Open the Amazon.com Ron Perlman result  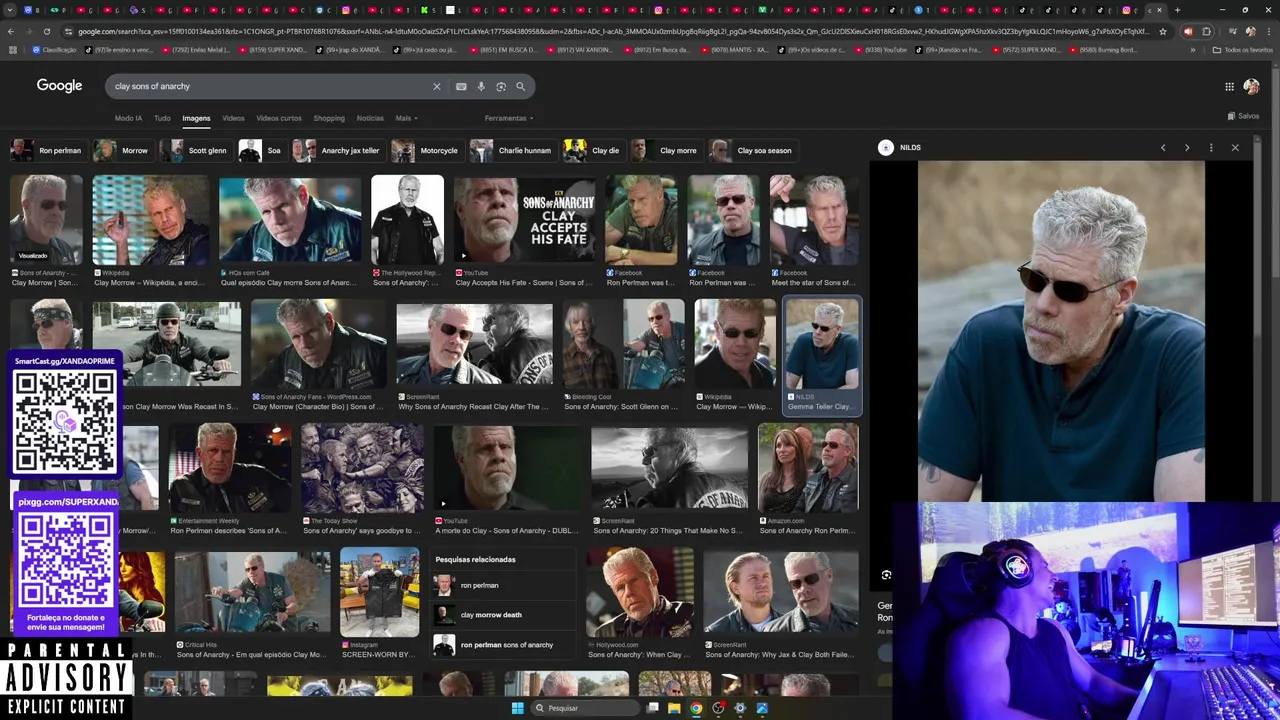pos(808,468)
